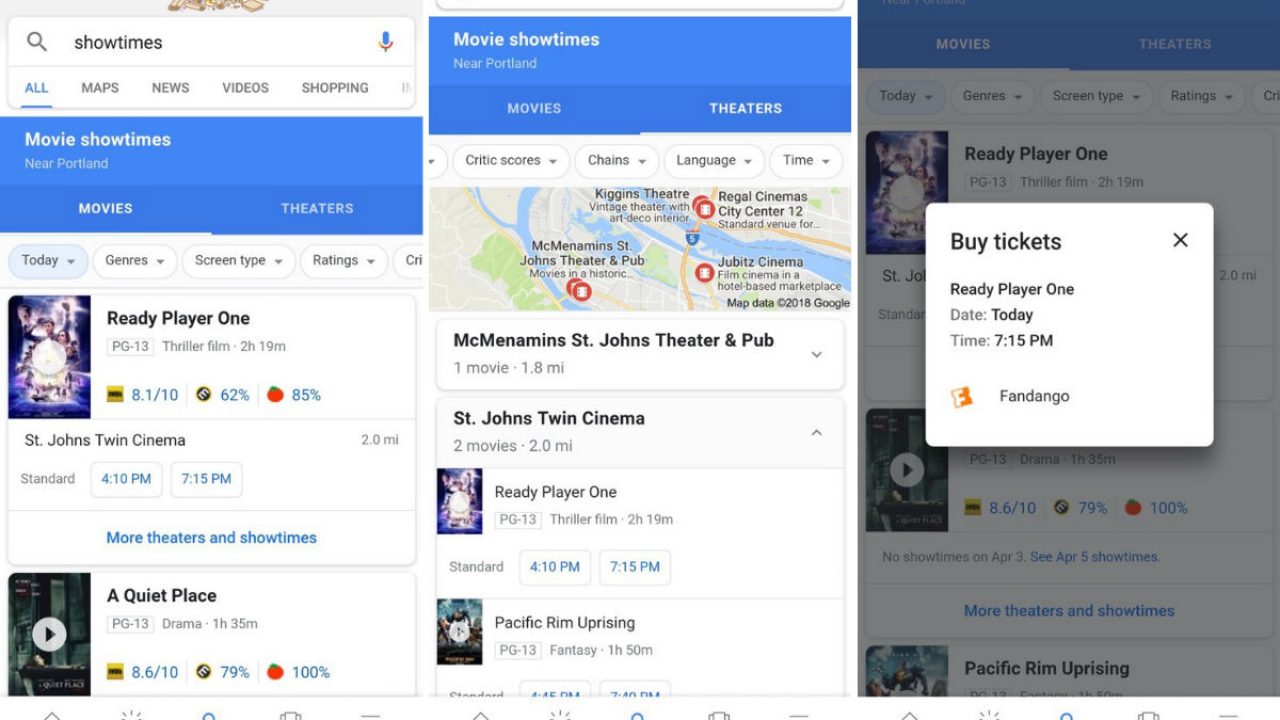Open the VIDEOS search tab
Screen dimensions: 1280x720
coord(245,88)
